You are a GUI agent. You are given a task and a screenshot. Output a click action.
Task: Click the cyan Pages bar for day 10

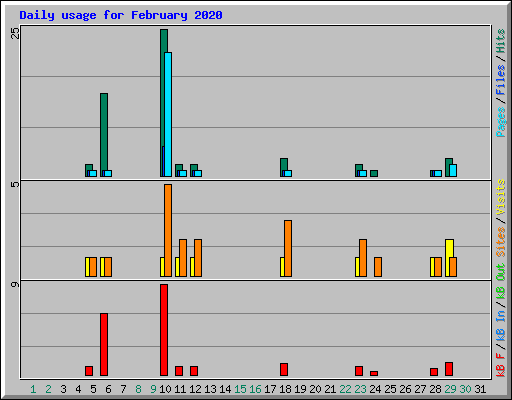pos(168,114)
